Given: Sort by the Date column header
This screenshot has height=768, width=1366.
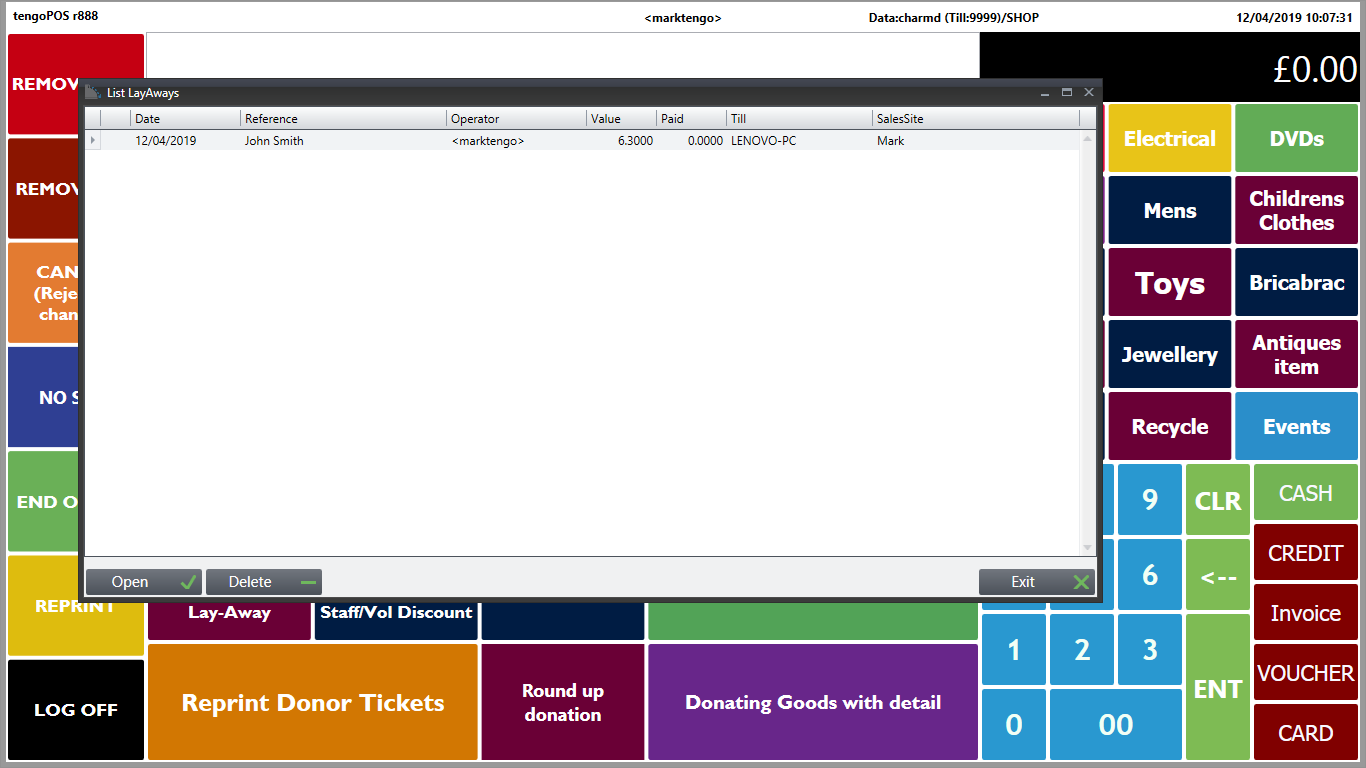Looking at the screenshot, I should (185, 119).
